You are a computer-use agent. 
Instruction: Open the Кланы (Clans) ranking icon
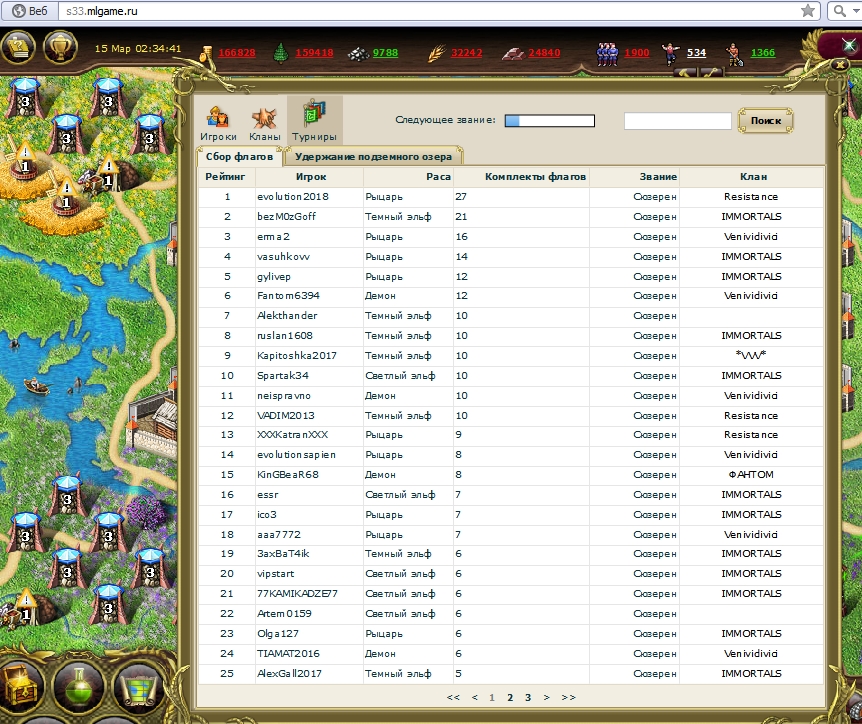pos(264,119)
